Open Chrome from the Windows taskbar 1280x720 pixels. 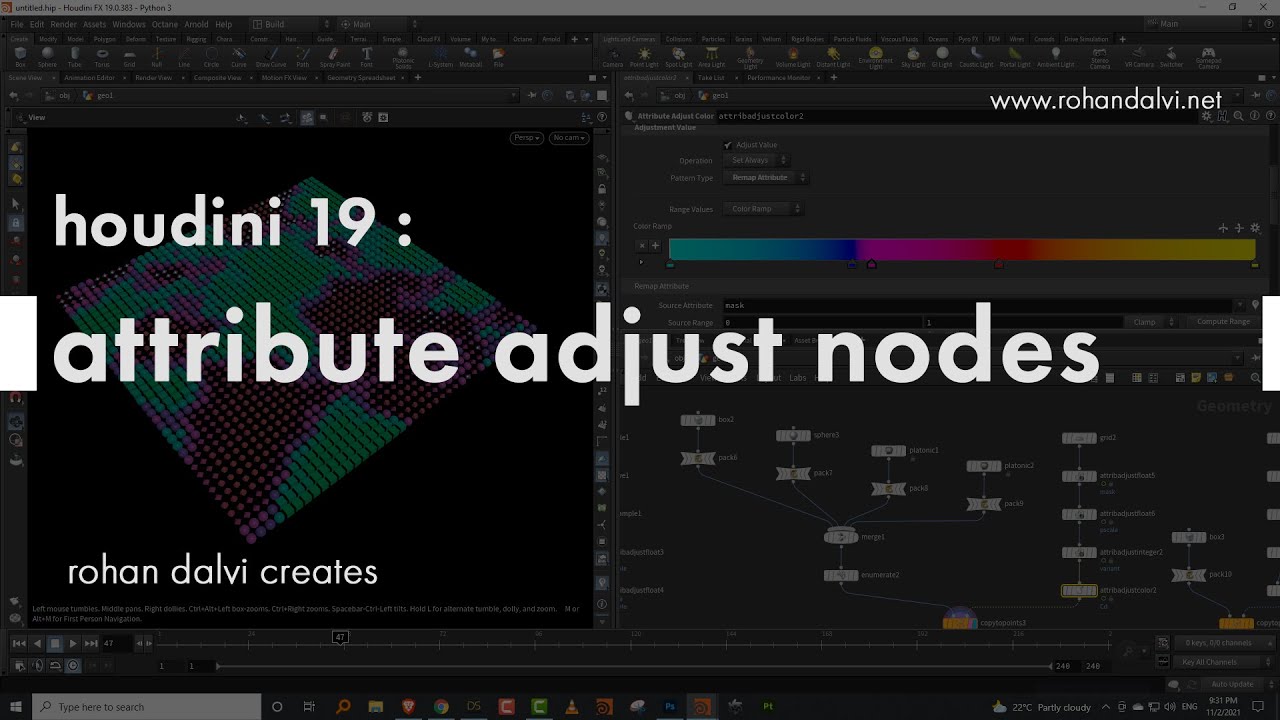[441, 707]
